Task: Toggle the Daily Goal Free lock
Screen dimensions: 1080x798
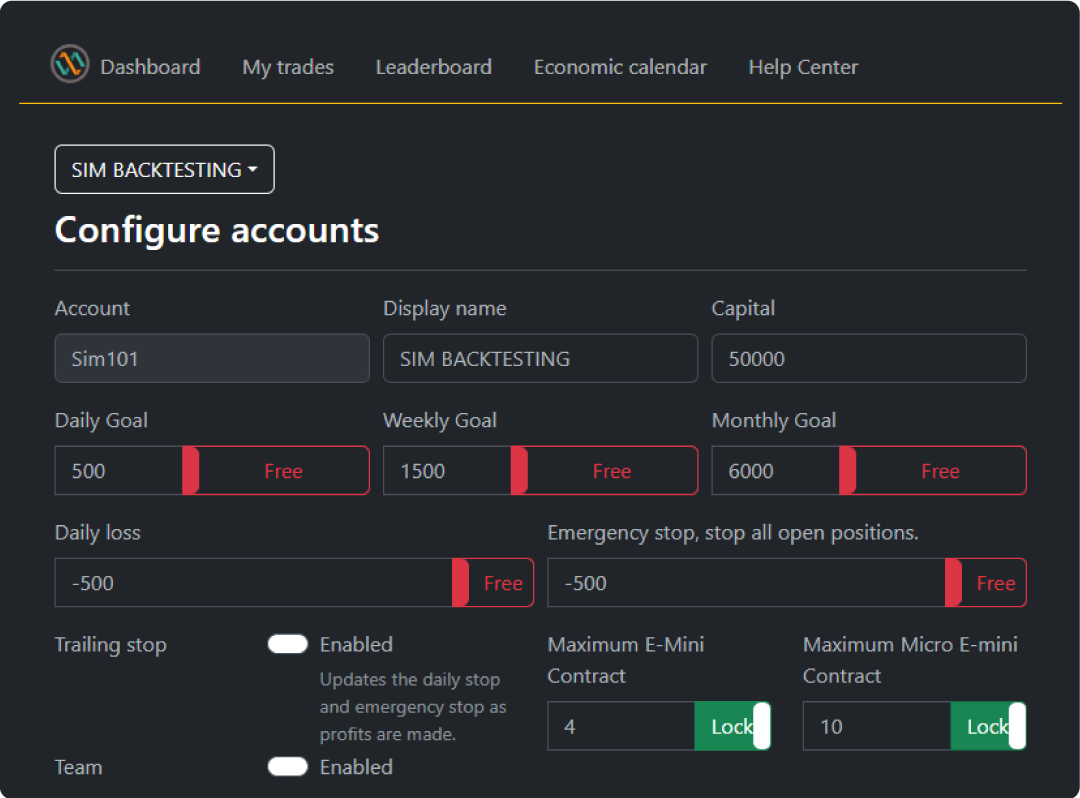Action: click(x=276, y=470)
